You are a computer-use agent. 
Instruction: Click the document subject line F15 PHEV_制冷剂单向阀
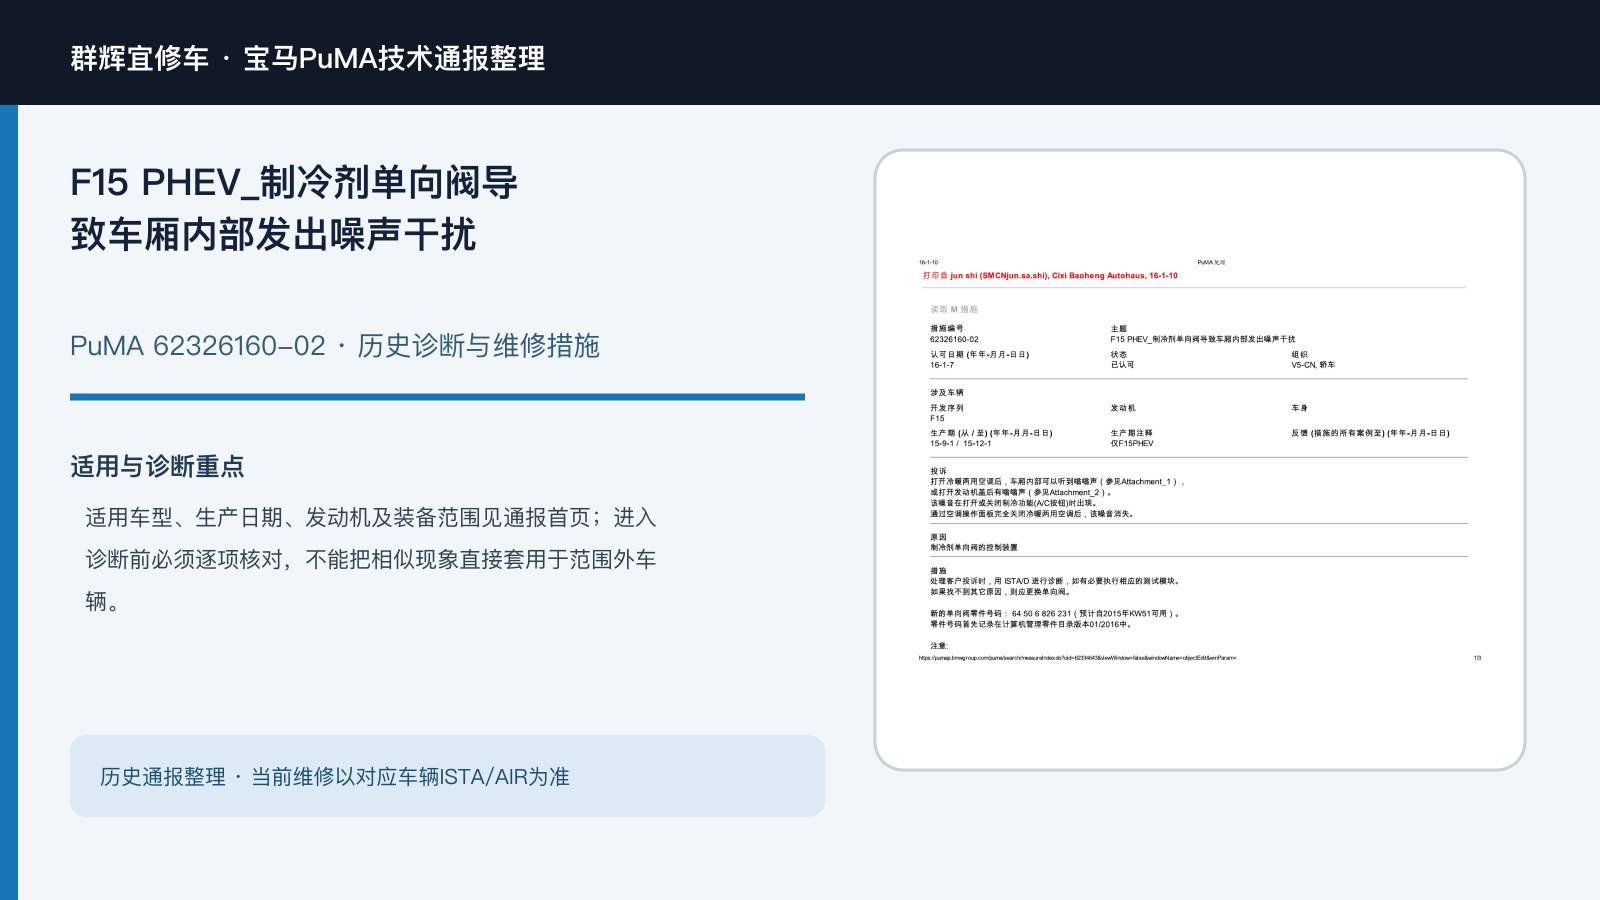[1202, 339]
